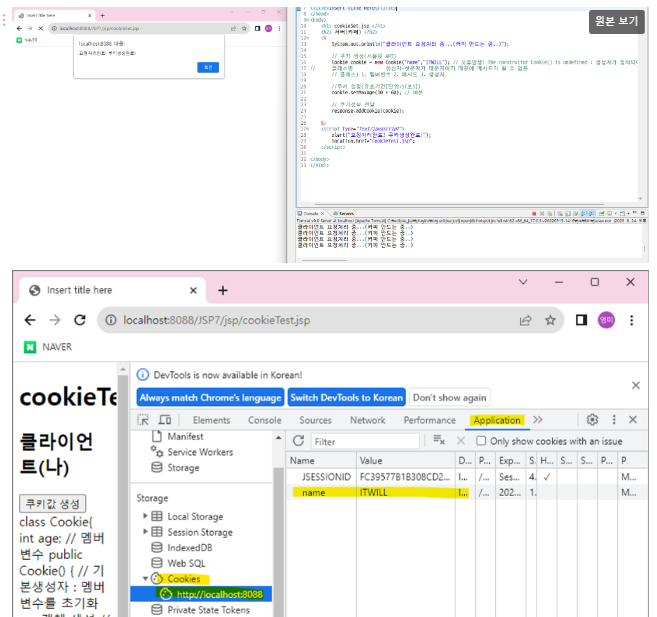Open Chrome's three-dot menu
This screenshot has height=617, width=657.
(x=631, y=320)
